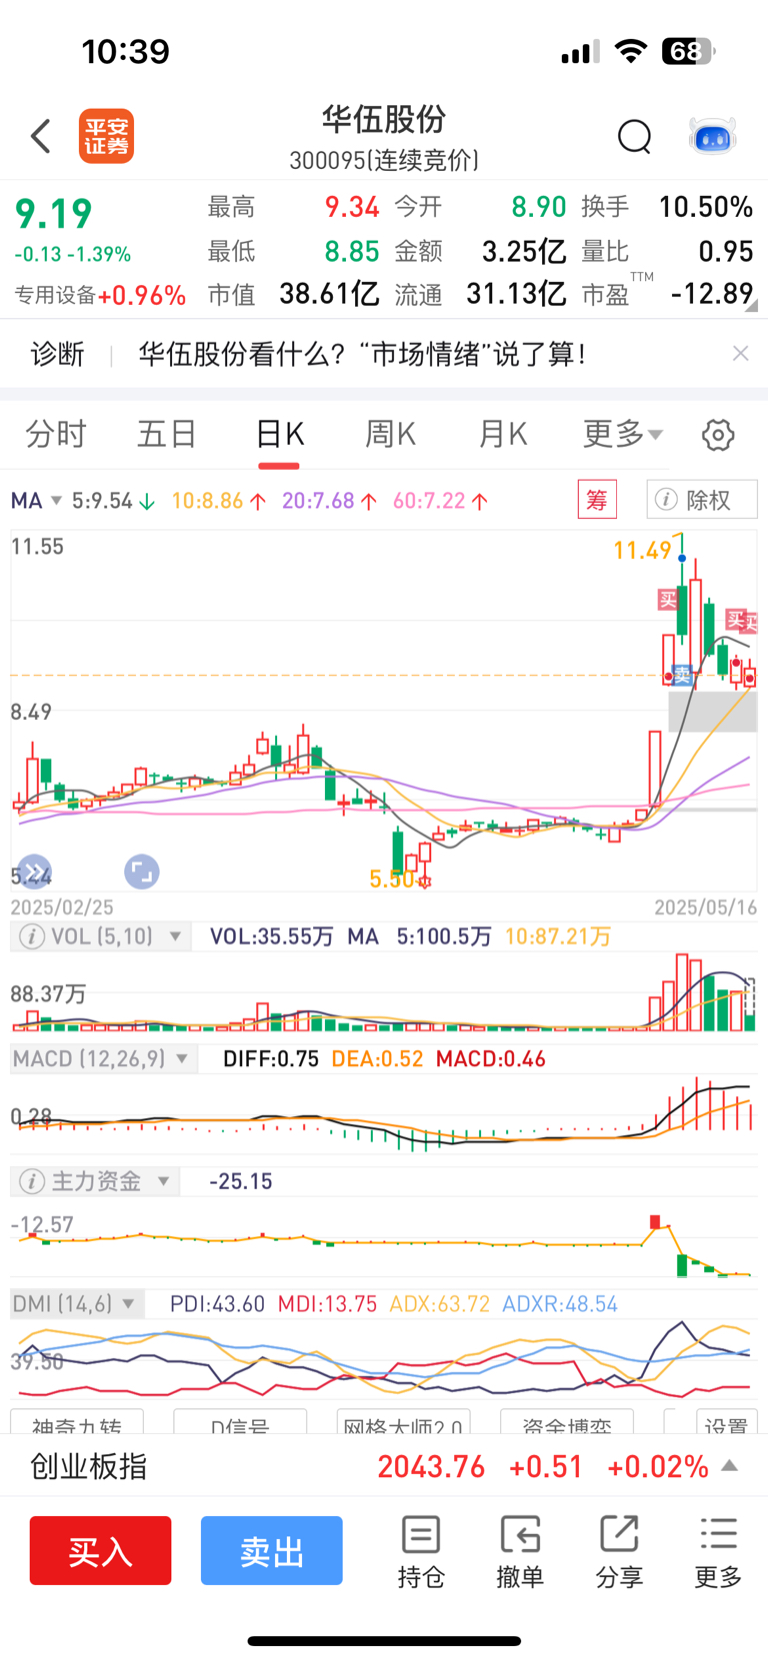Viewport: 768px width, 1663px height.
Task: Tap the 创业板指 index name
Action: pyautogui.click(x=89, y=1467)
